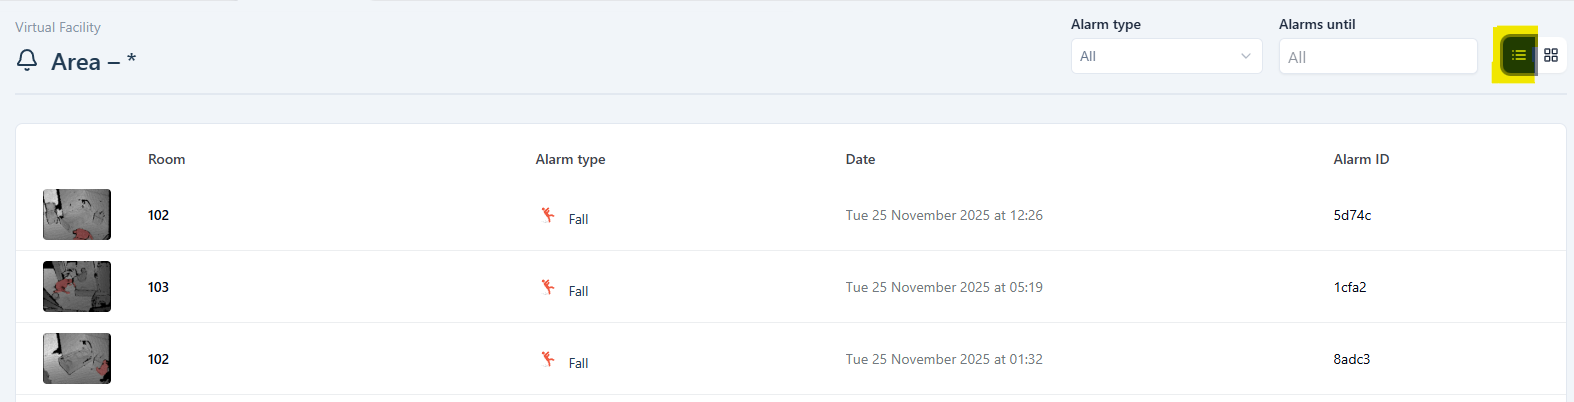Open thumbnail of Room 103 alarm
The image size is (1574, 402).
tap(77, 287)
